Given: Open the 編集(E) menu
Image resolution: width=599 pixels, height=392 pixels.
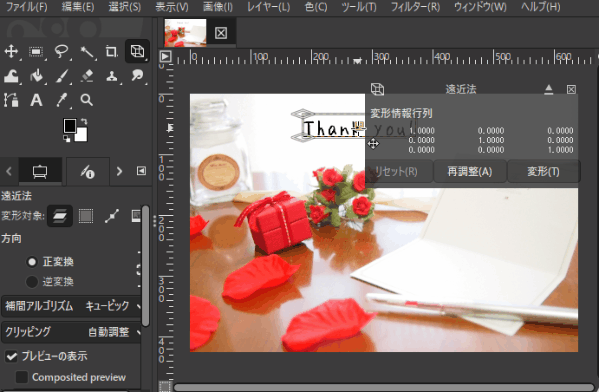Looking at the screenshot, I should pos(78,7).
